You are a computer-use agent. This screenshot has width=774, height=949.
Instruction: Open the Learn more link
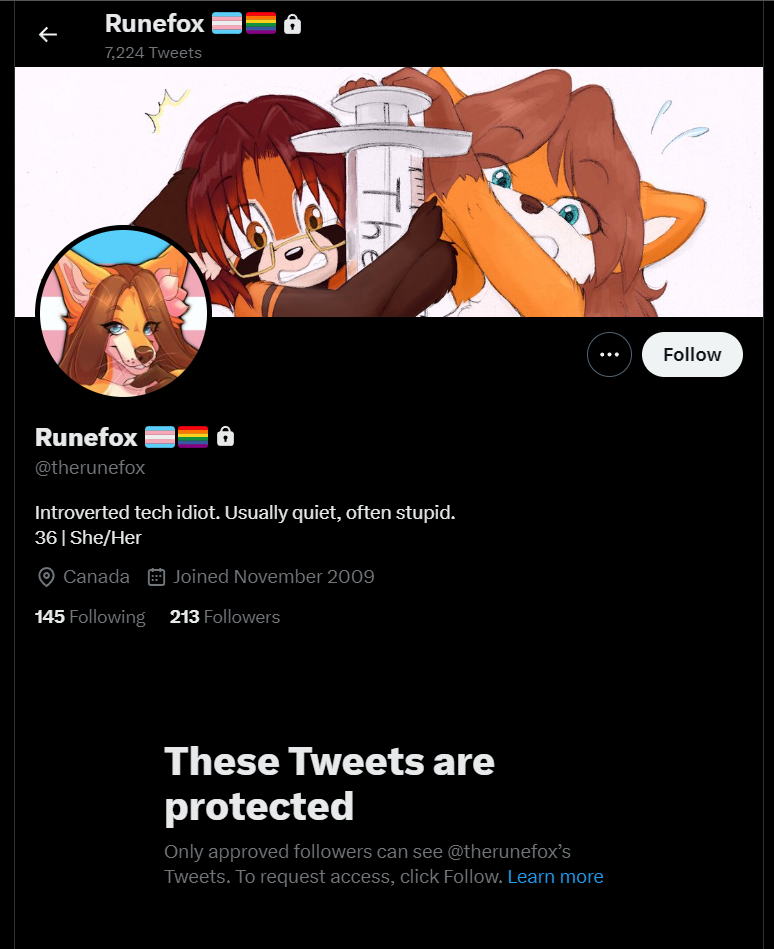coord(555,876)
